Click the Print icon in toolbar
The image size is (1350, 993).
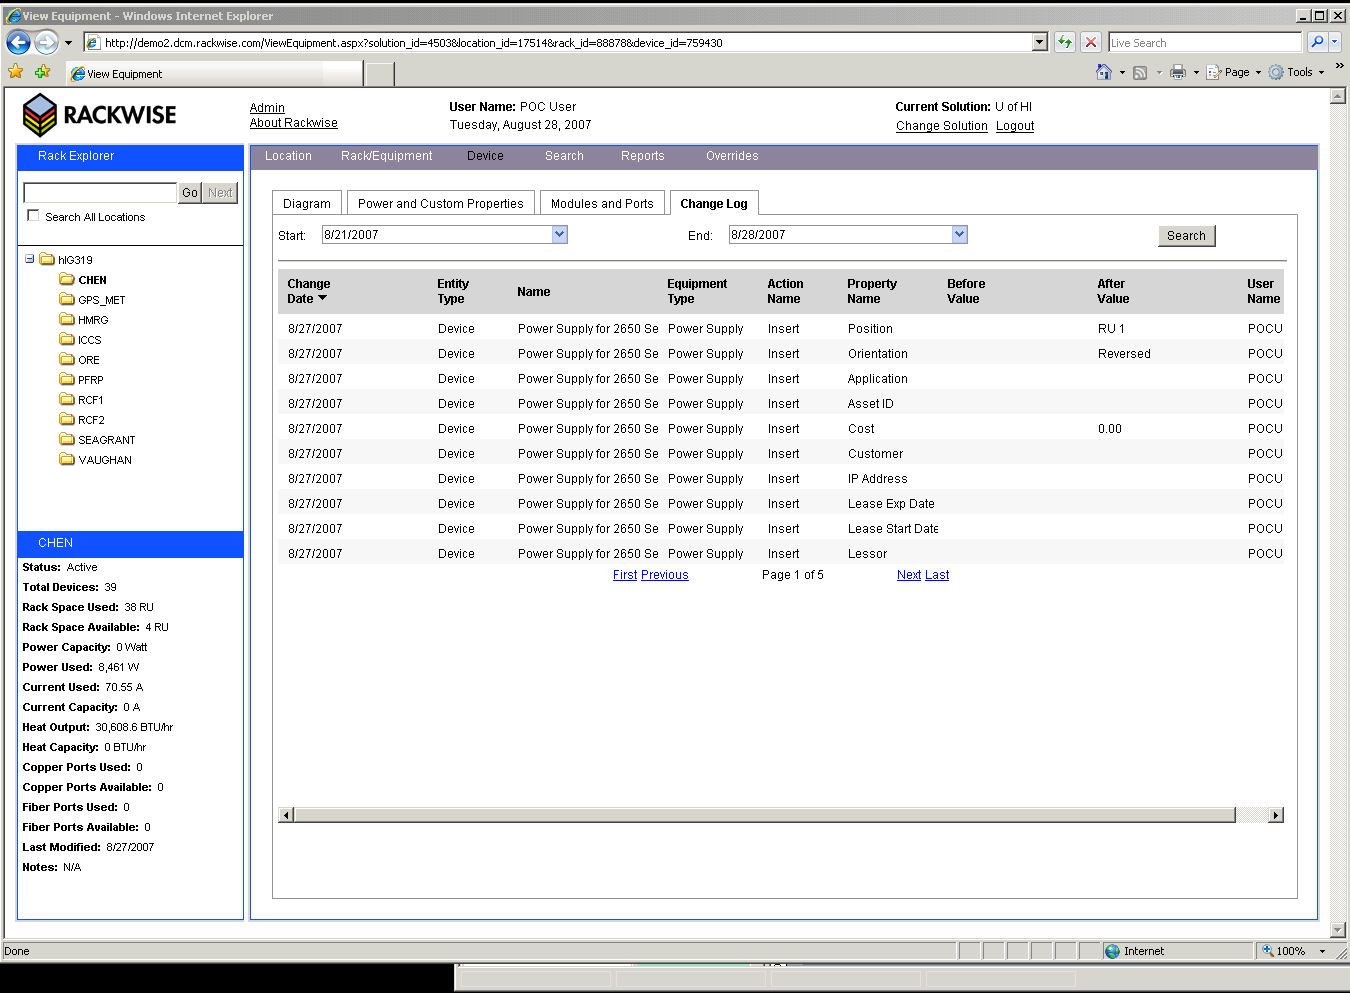(x=1178, y=72)
